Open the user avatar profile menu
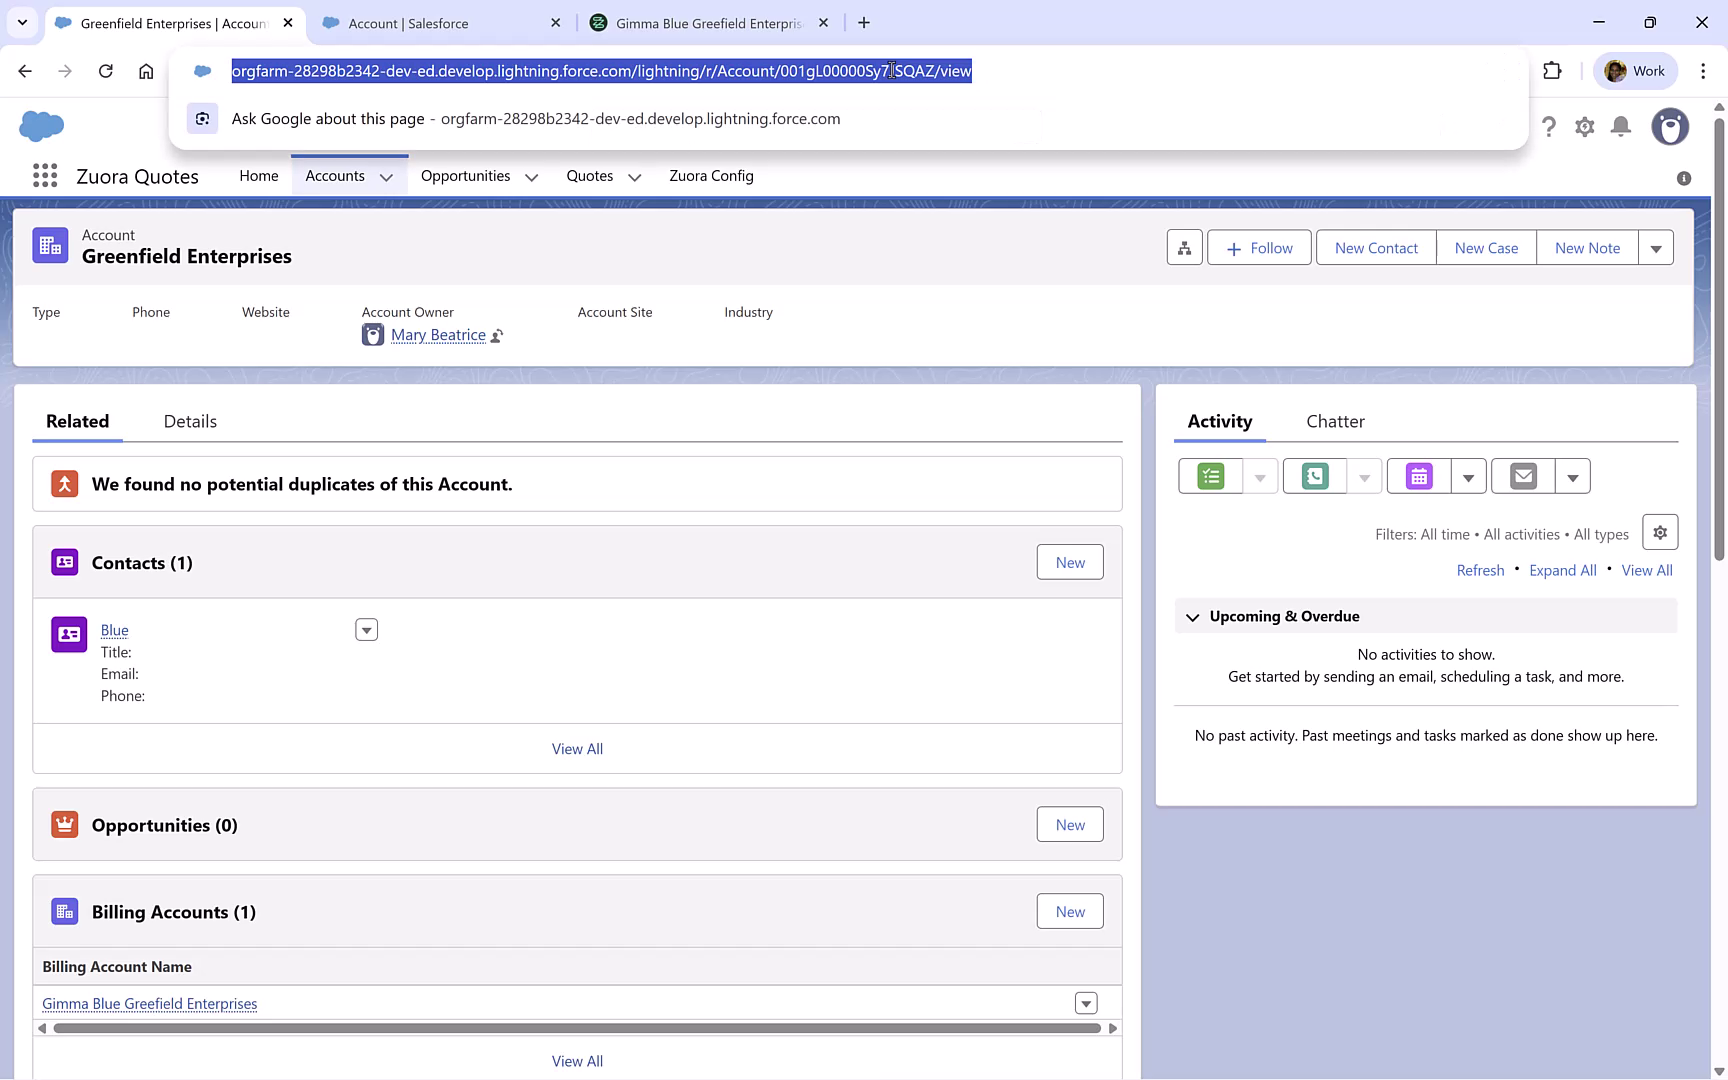Screen dimensions: 1728x1080 point(1670,127)
